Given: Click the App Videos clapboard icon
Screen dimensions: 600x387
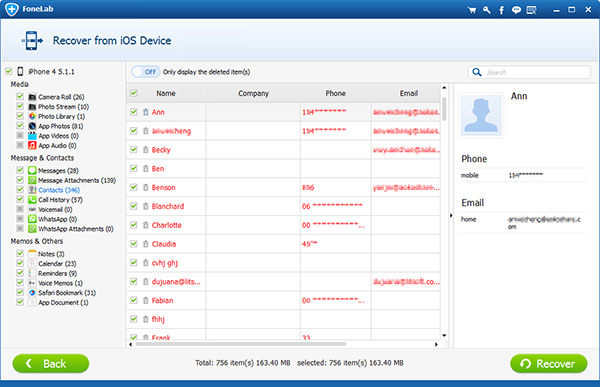Looking at the screenshot, I should [x=32, y=136].
